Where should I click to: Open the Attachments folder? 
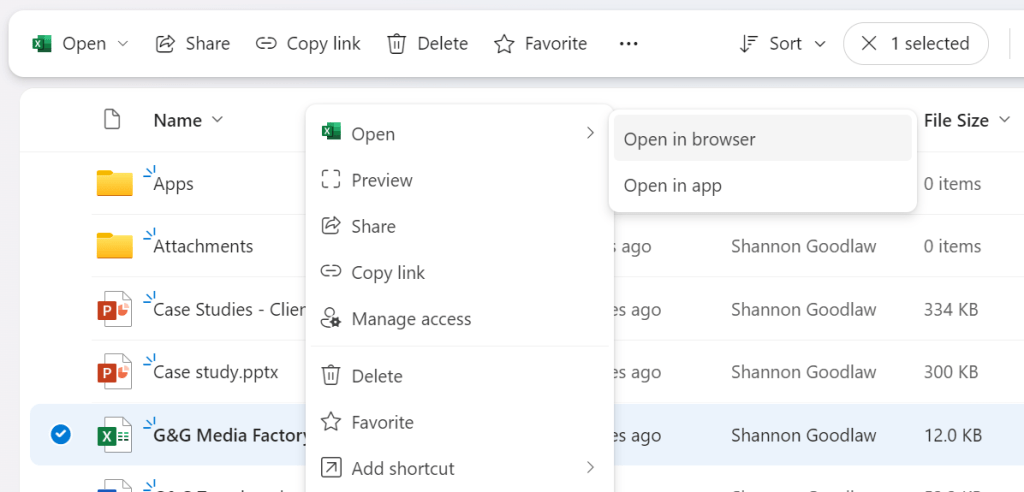[203, 246]
